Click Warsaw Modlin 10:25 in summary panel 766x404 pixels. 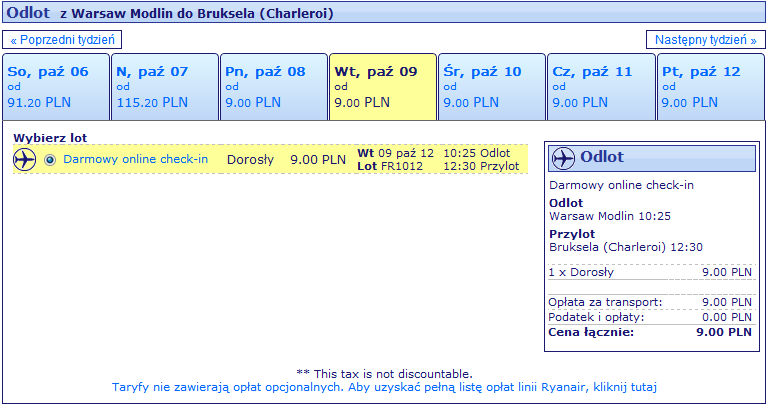[610, 216]
